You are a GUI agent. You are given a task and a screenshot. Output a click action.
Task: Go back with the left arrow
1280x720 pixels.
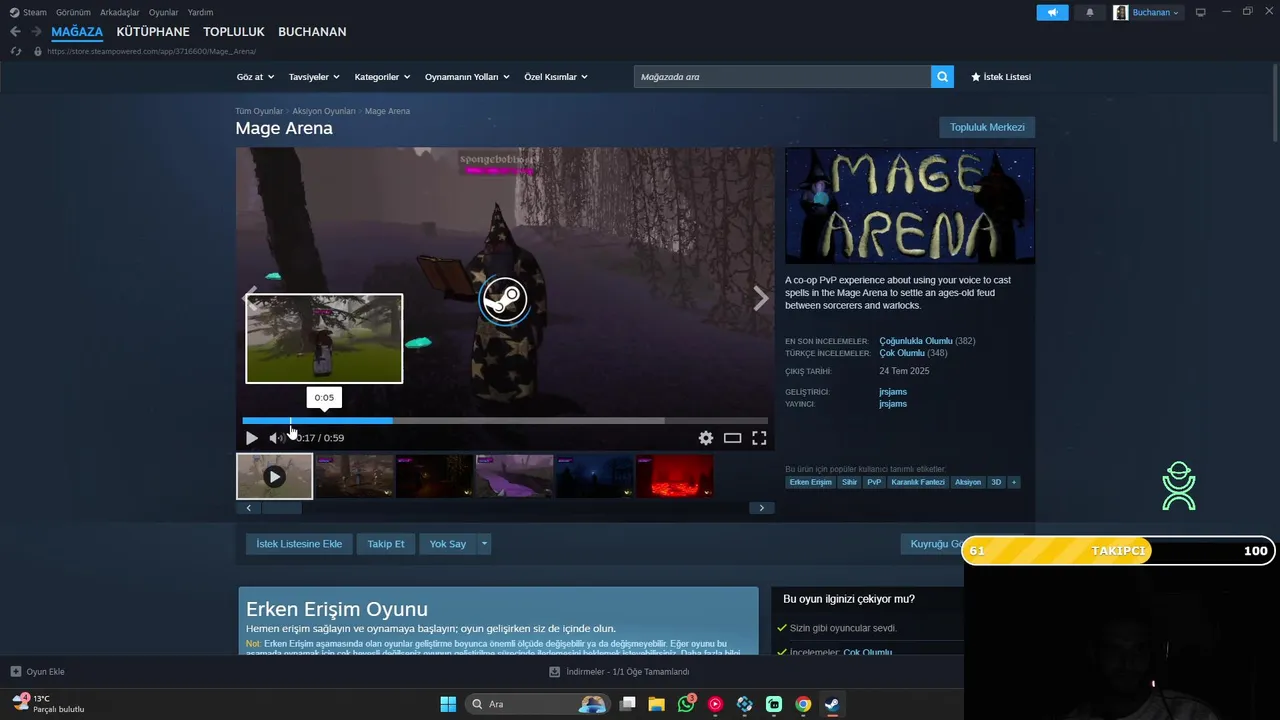[15, 32]
